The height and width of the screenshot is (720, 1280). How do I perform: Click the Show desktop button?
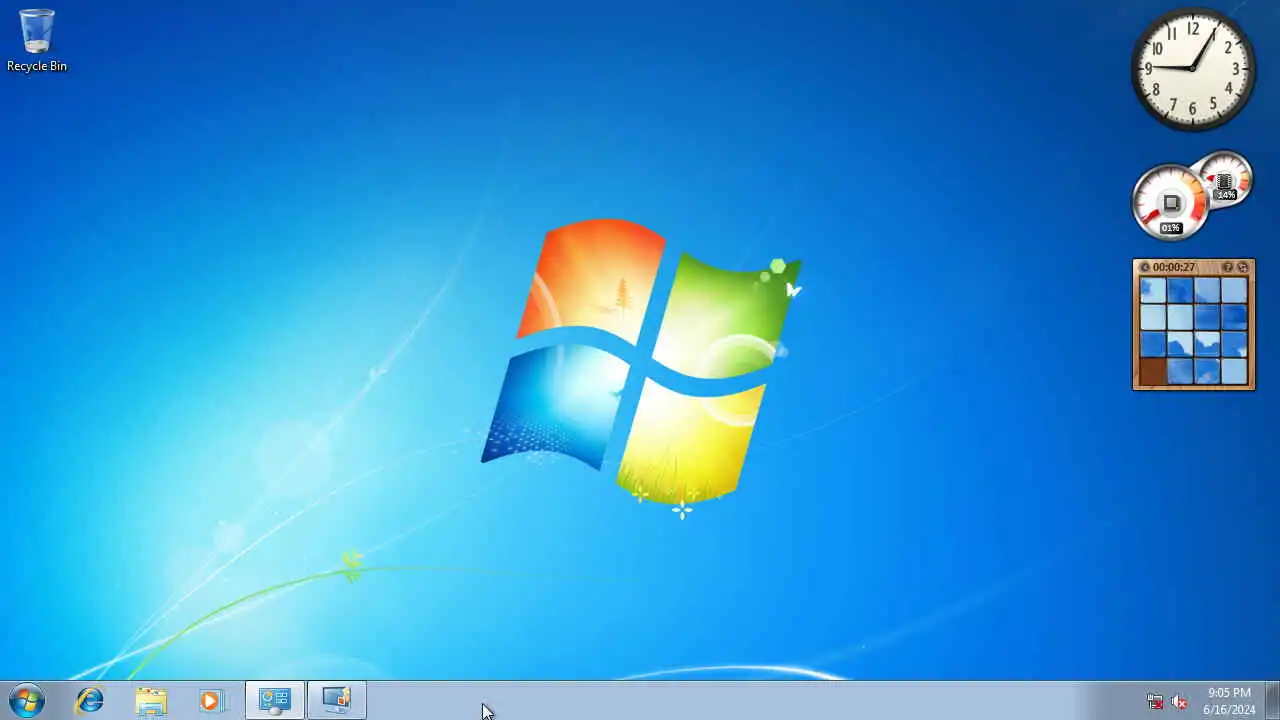point(1272,700)
